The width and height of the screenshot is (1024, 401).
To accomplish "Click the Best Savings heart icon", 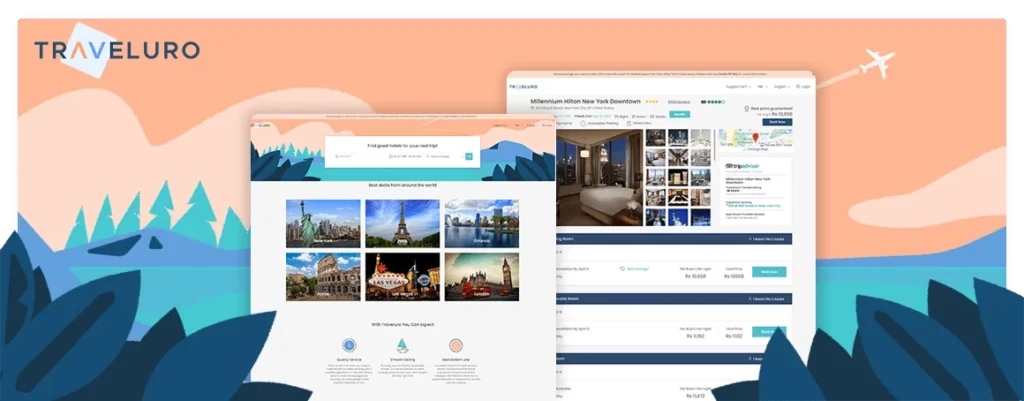I will point(622,268).
